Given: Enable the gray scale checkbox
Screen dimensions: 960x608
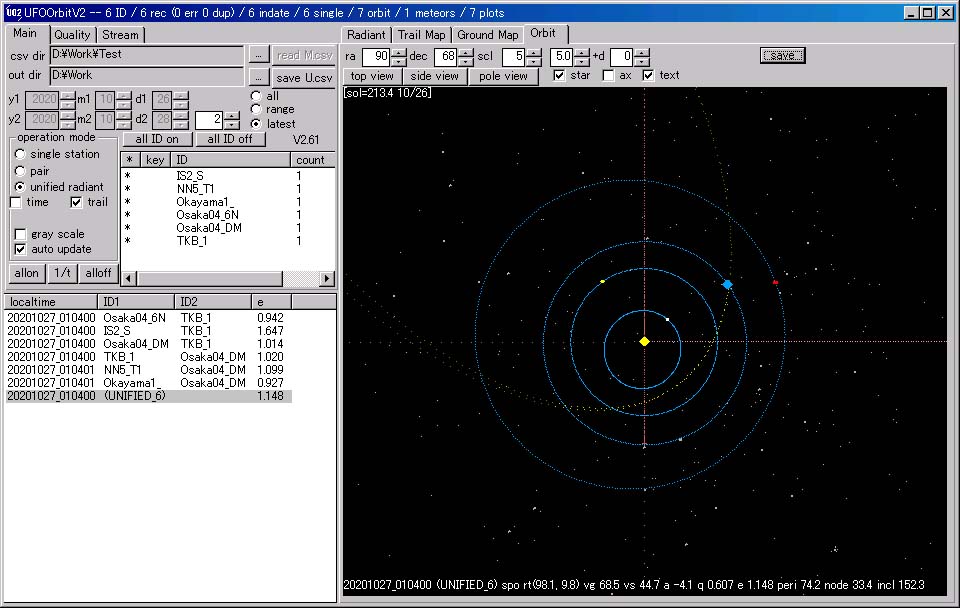Looking at the screenshot, I should [21, 234].
